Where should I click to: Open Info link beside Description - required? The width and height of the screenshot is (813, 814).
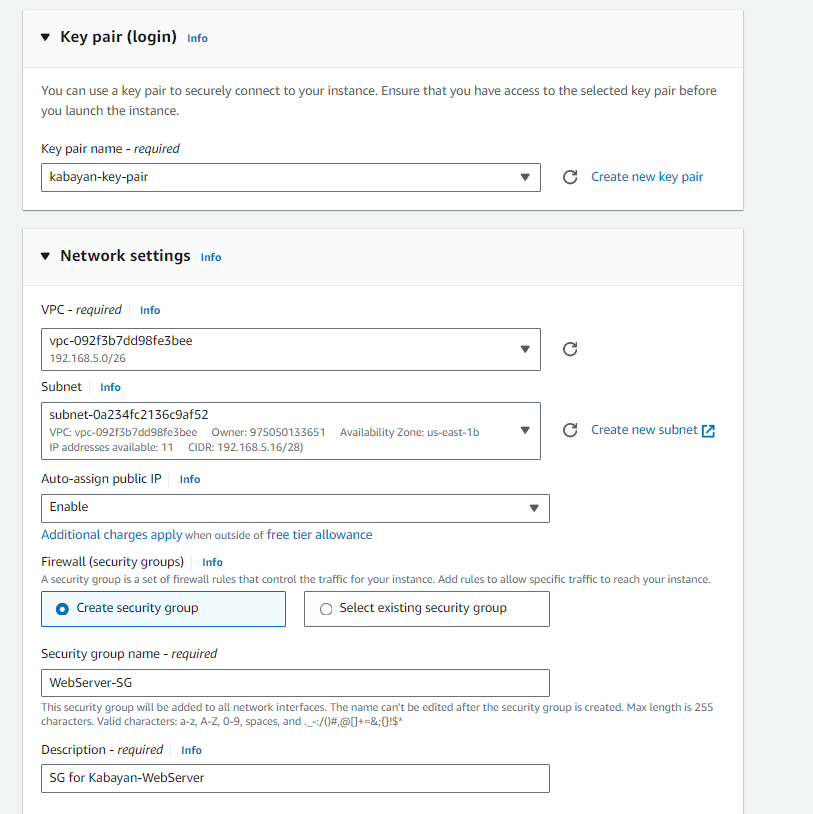tap(191, 751)
